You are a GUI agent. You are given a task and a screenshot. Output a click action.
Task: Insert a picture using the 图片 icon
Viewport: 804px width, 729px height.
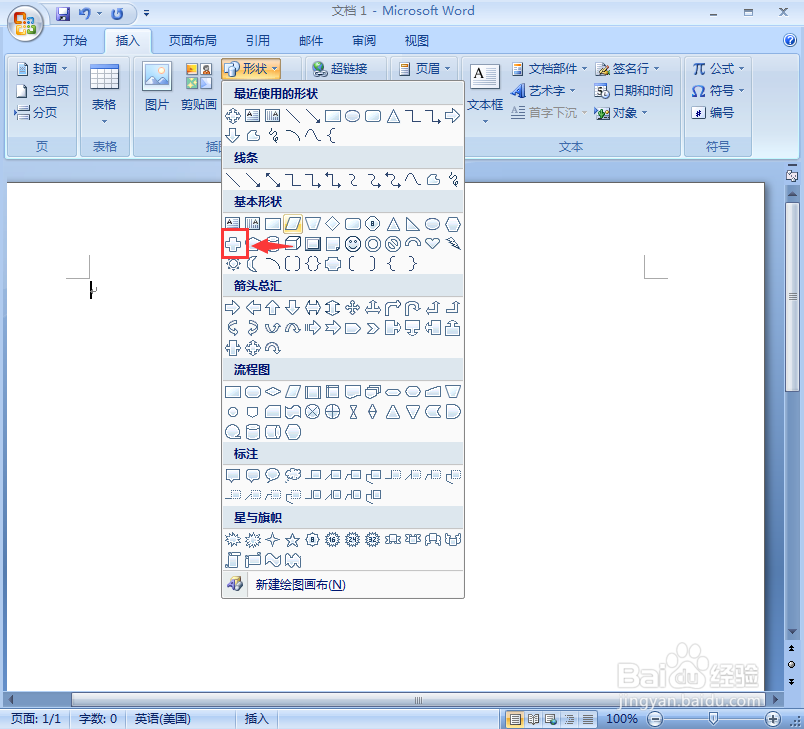click(x=157, y=88)
